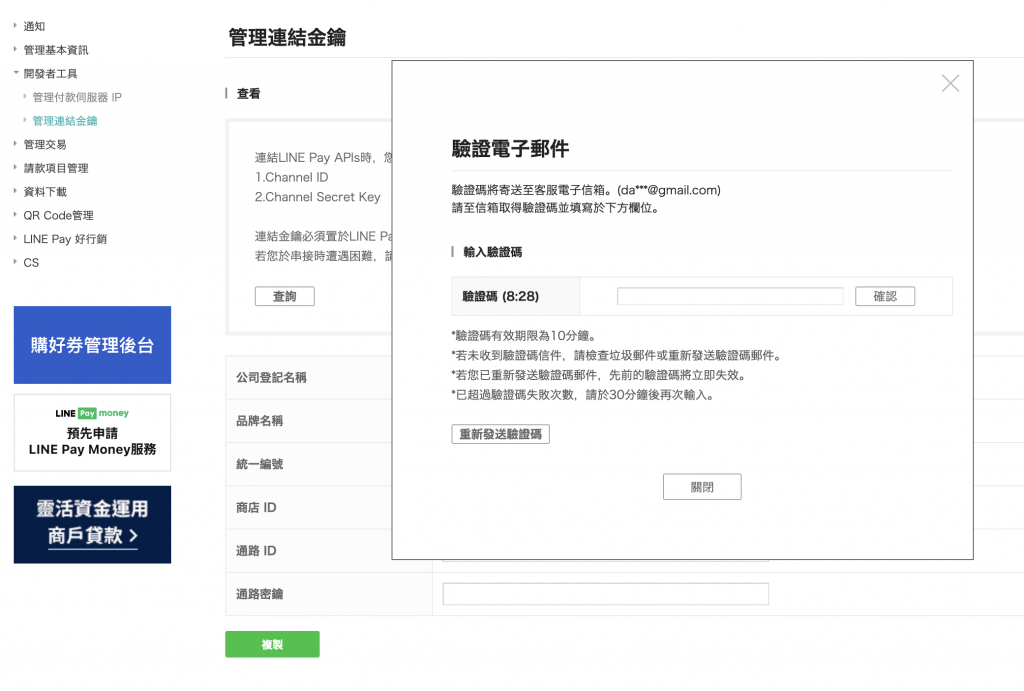Click the 1.Channel ID text
The width and height of the screenshot is (1024, 691).
pos(291,177)
